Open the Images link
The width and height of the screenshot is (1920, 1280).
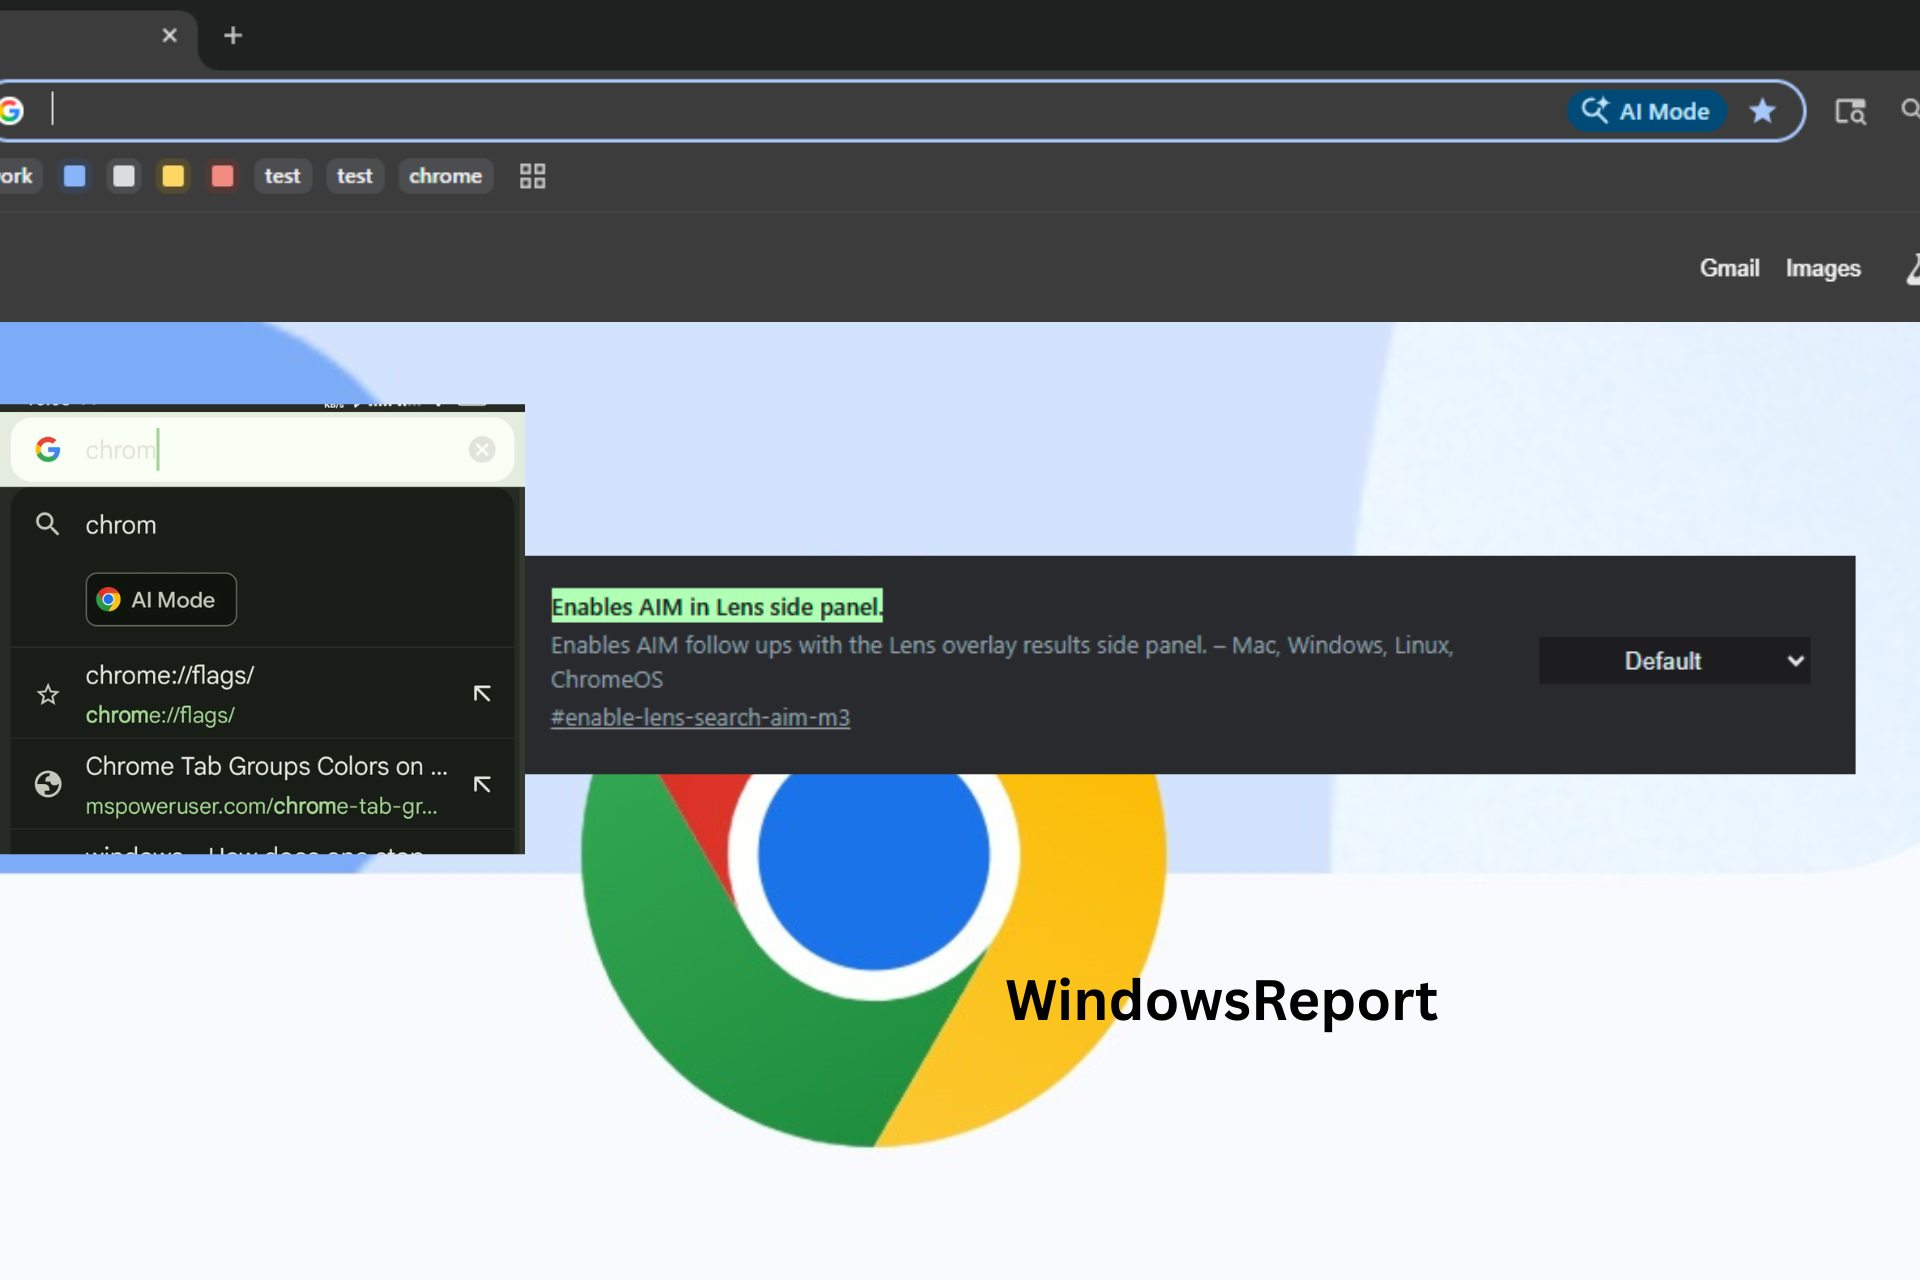pos(1822,268)
